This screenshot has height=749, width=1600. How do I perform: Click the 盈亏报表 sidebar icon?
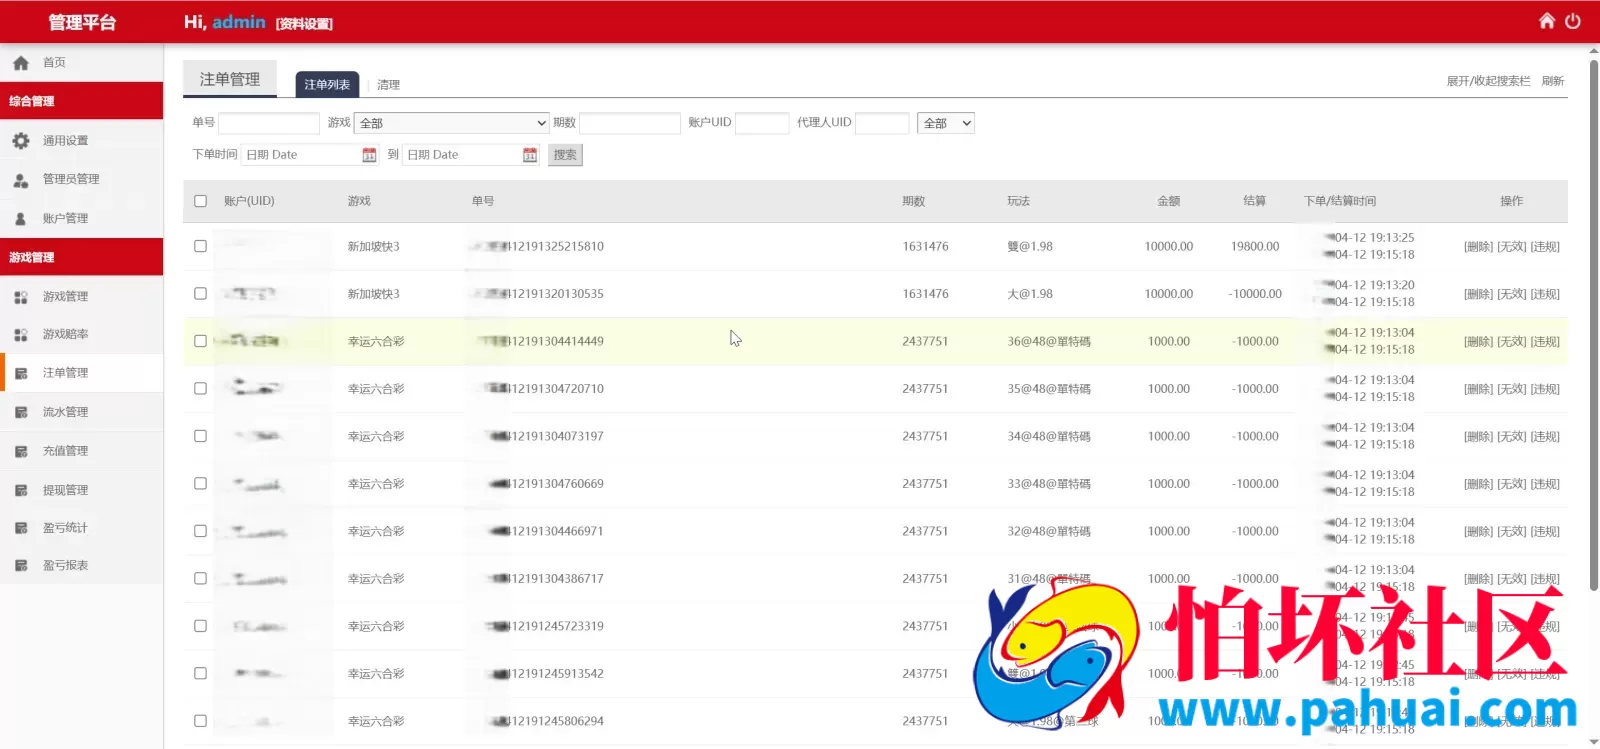(21, 566)
